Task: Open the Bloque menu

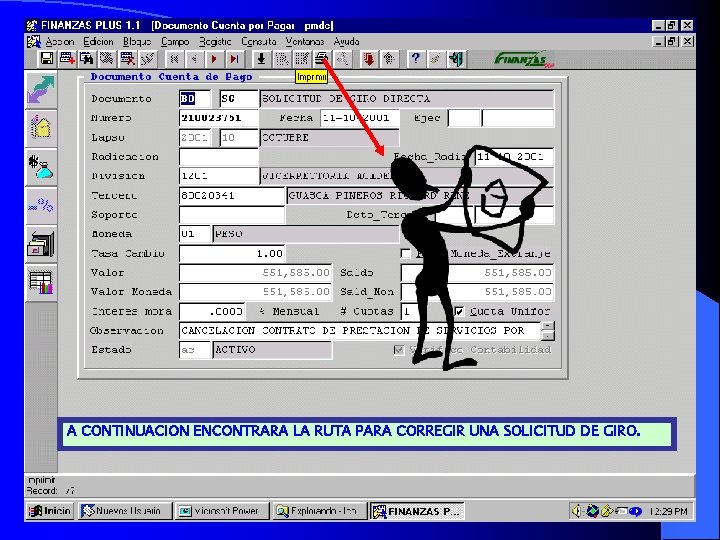Action: 137,42
